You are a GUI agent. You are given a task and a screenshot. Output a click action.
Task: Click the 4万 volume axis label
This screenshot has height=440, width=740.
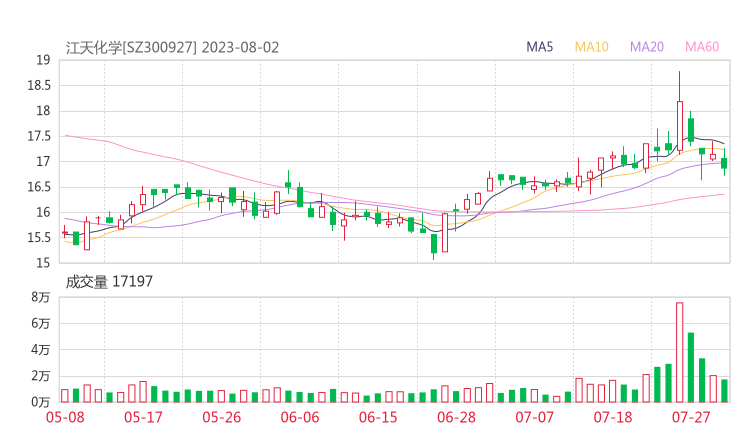(41, 350)
